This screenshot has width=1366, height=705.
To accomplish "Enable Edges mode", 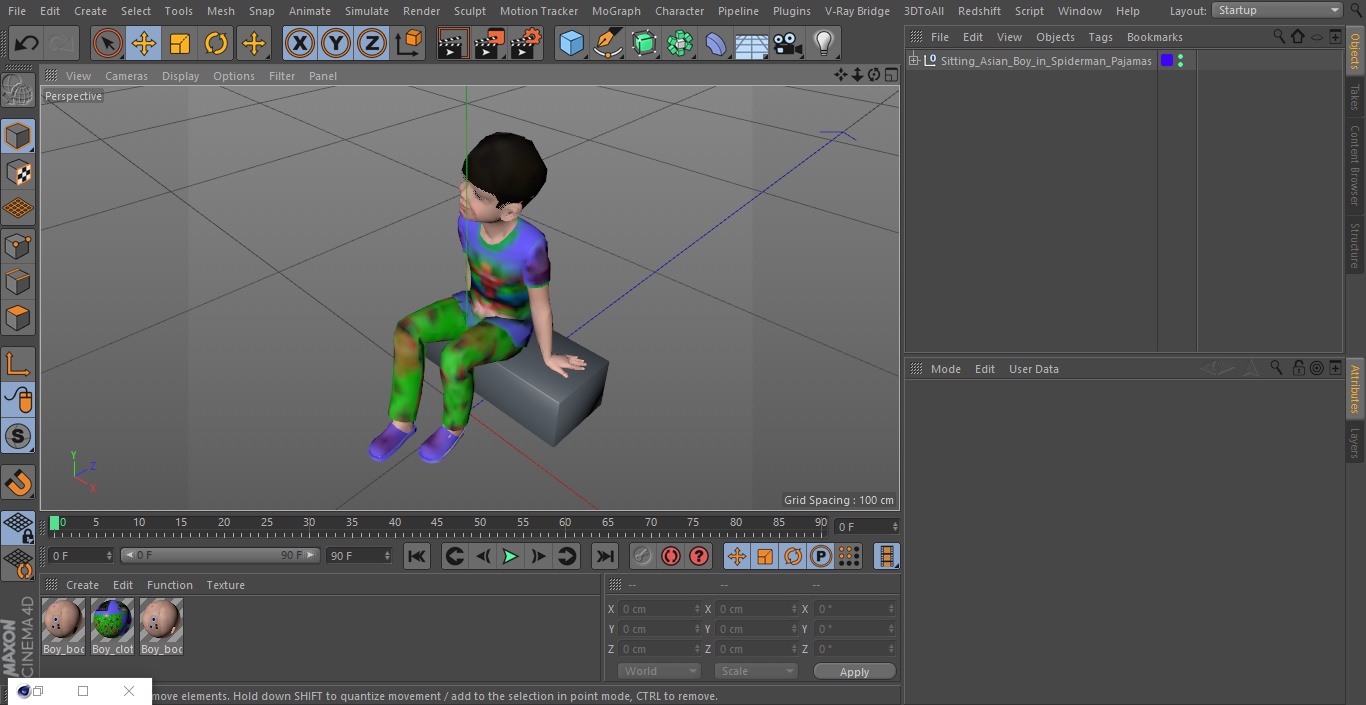I will pyautogui.click(x=19, y=281).
